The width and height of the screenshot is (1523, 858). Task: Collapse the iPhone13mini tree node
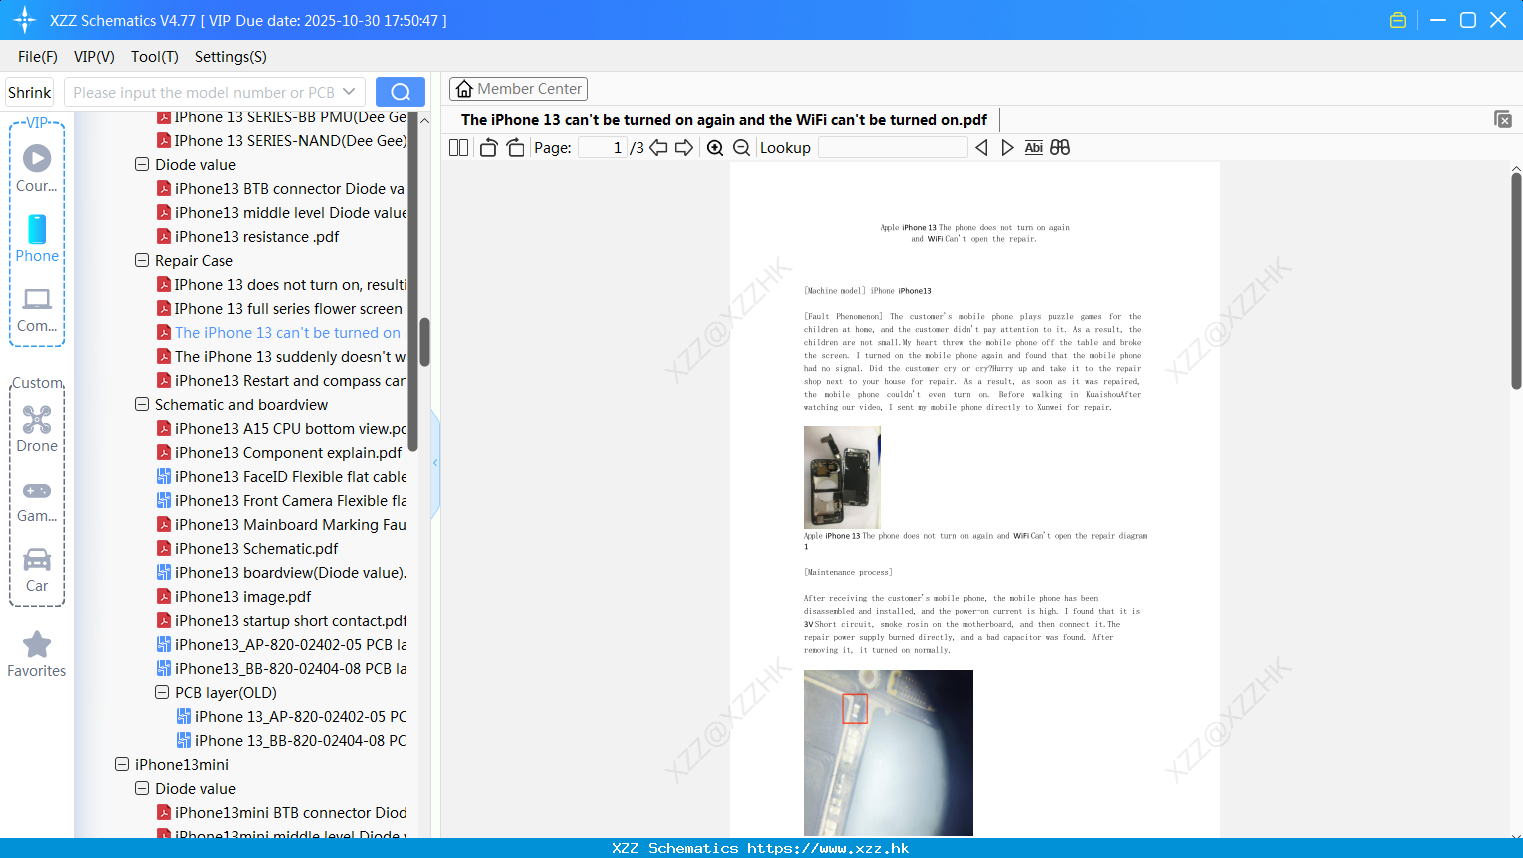point(122,764)
